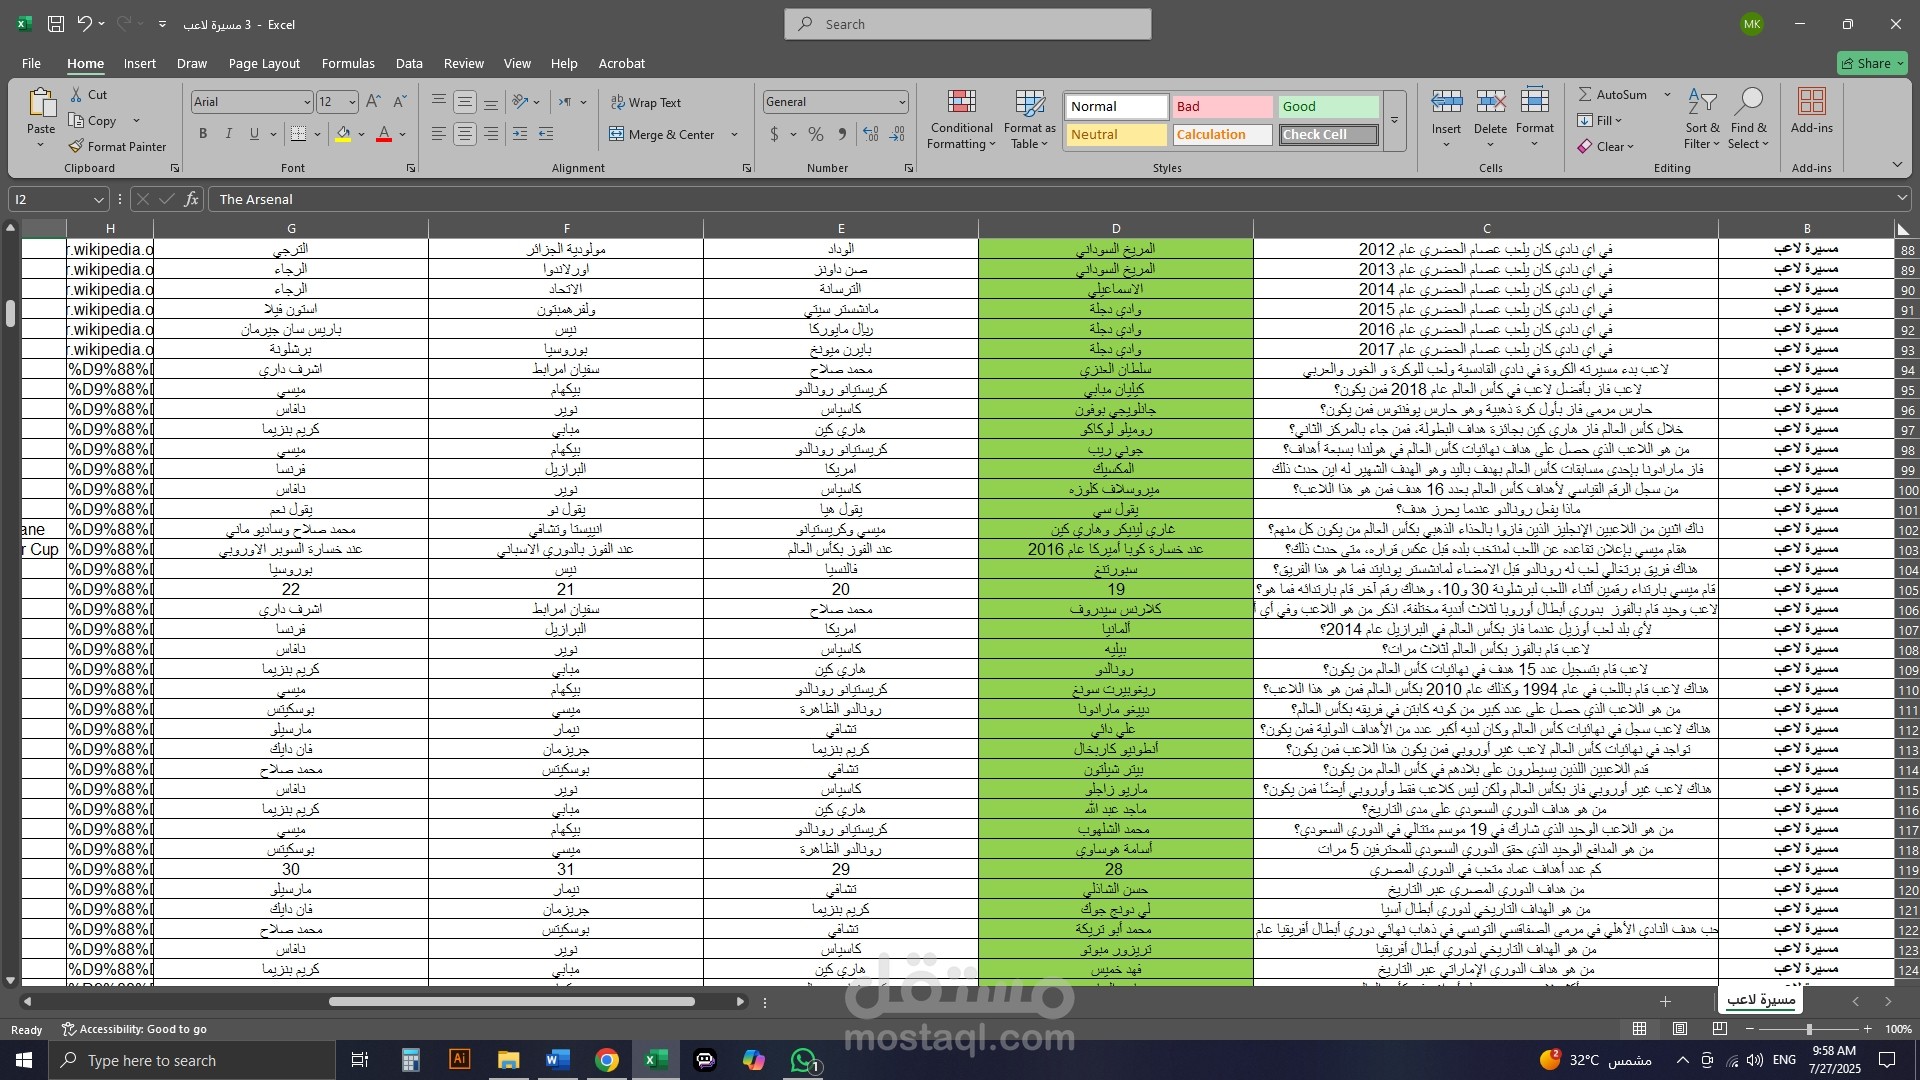Open the Page Layout ribbon tab
1920x1080 pixels.
(x=264, y=63)
